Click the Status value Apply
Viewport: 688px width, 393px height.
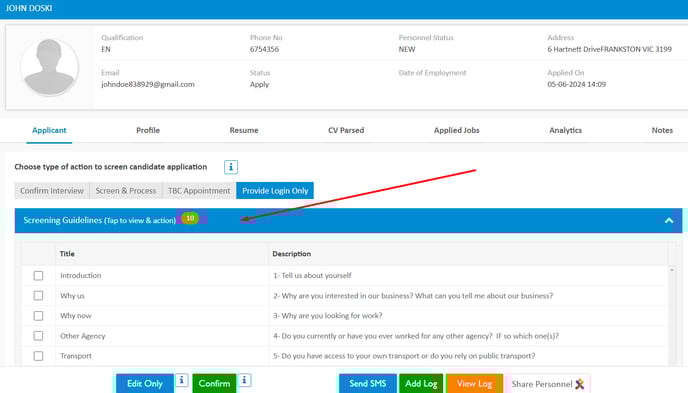(x=259, y=84)
